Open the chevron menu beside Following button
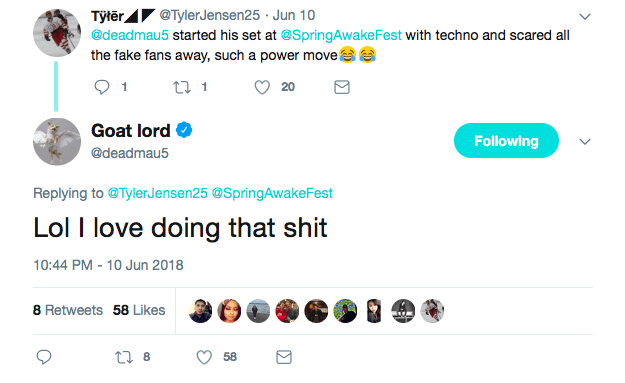The width and height of the screenshot is (625, 383). tap(585, 141)
